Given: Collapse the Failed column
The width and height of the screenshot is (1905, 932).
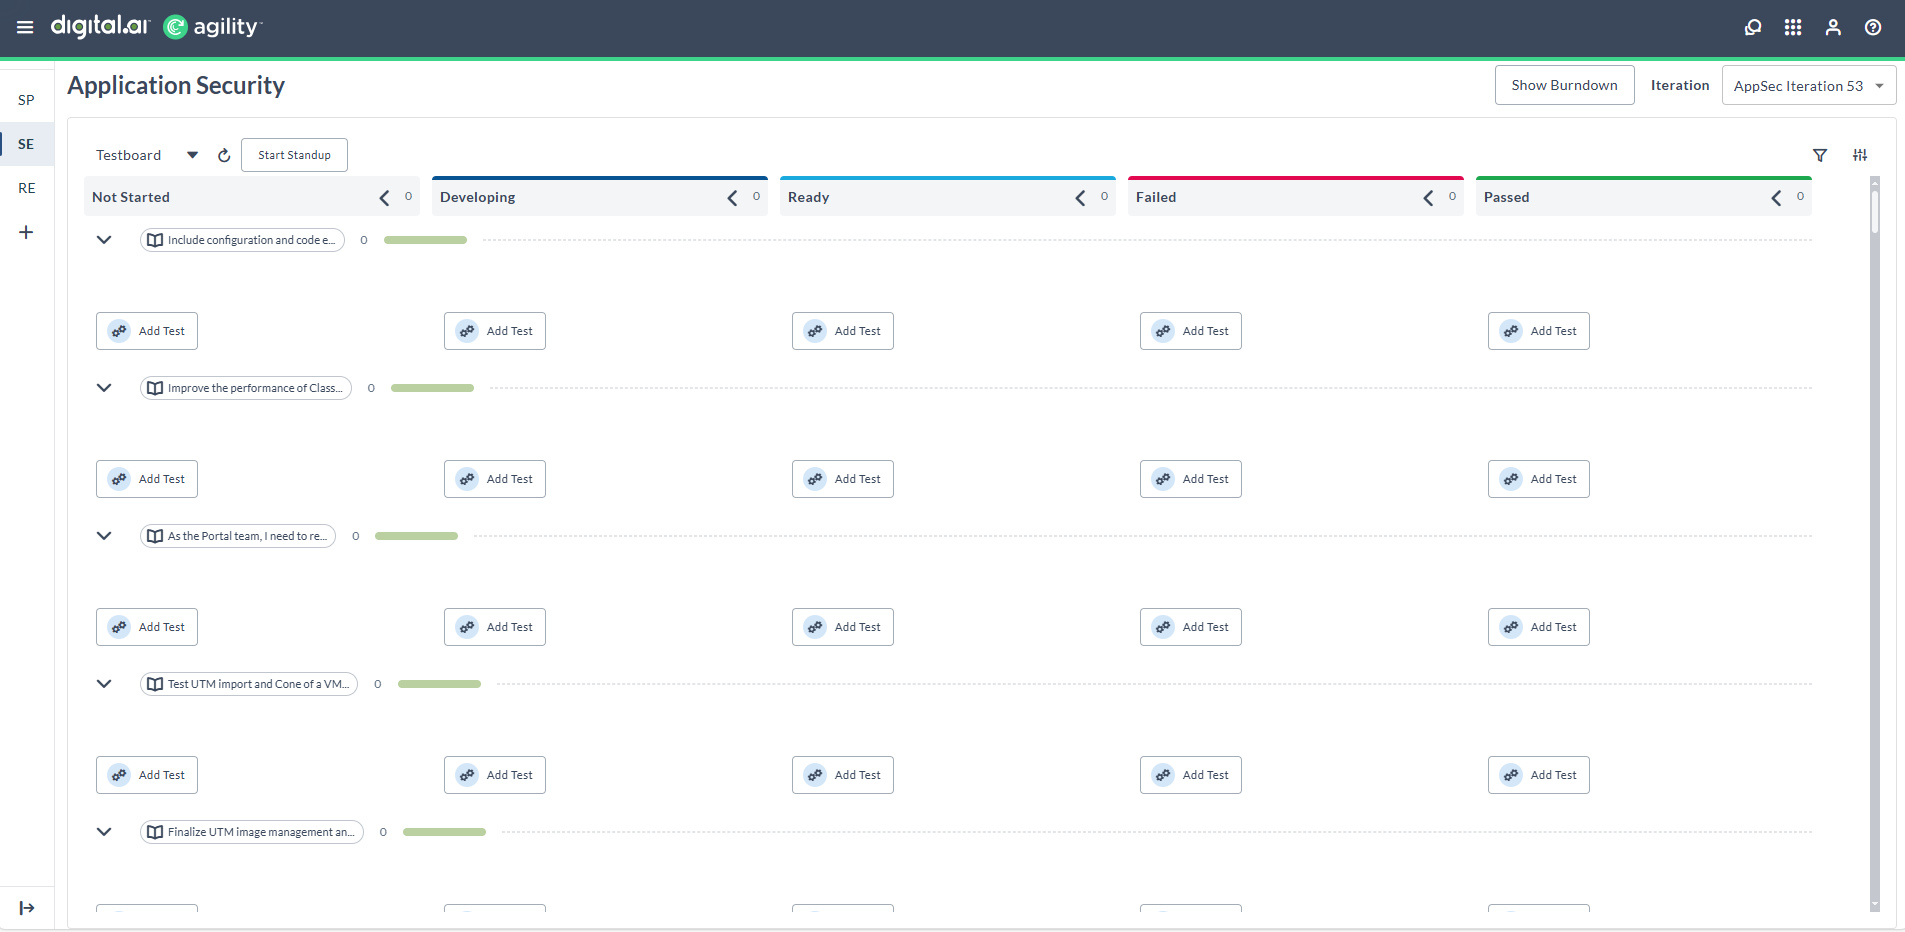Looking at the screenshot, I should pos(1429,197).
